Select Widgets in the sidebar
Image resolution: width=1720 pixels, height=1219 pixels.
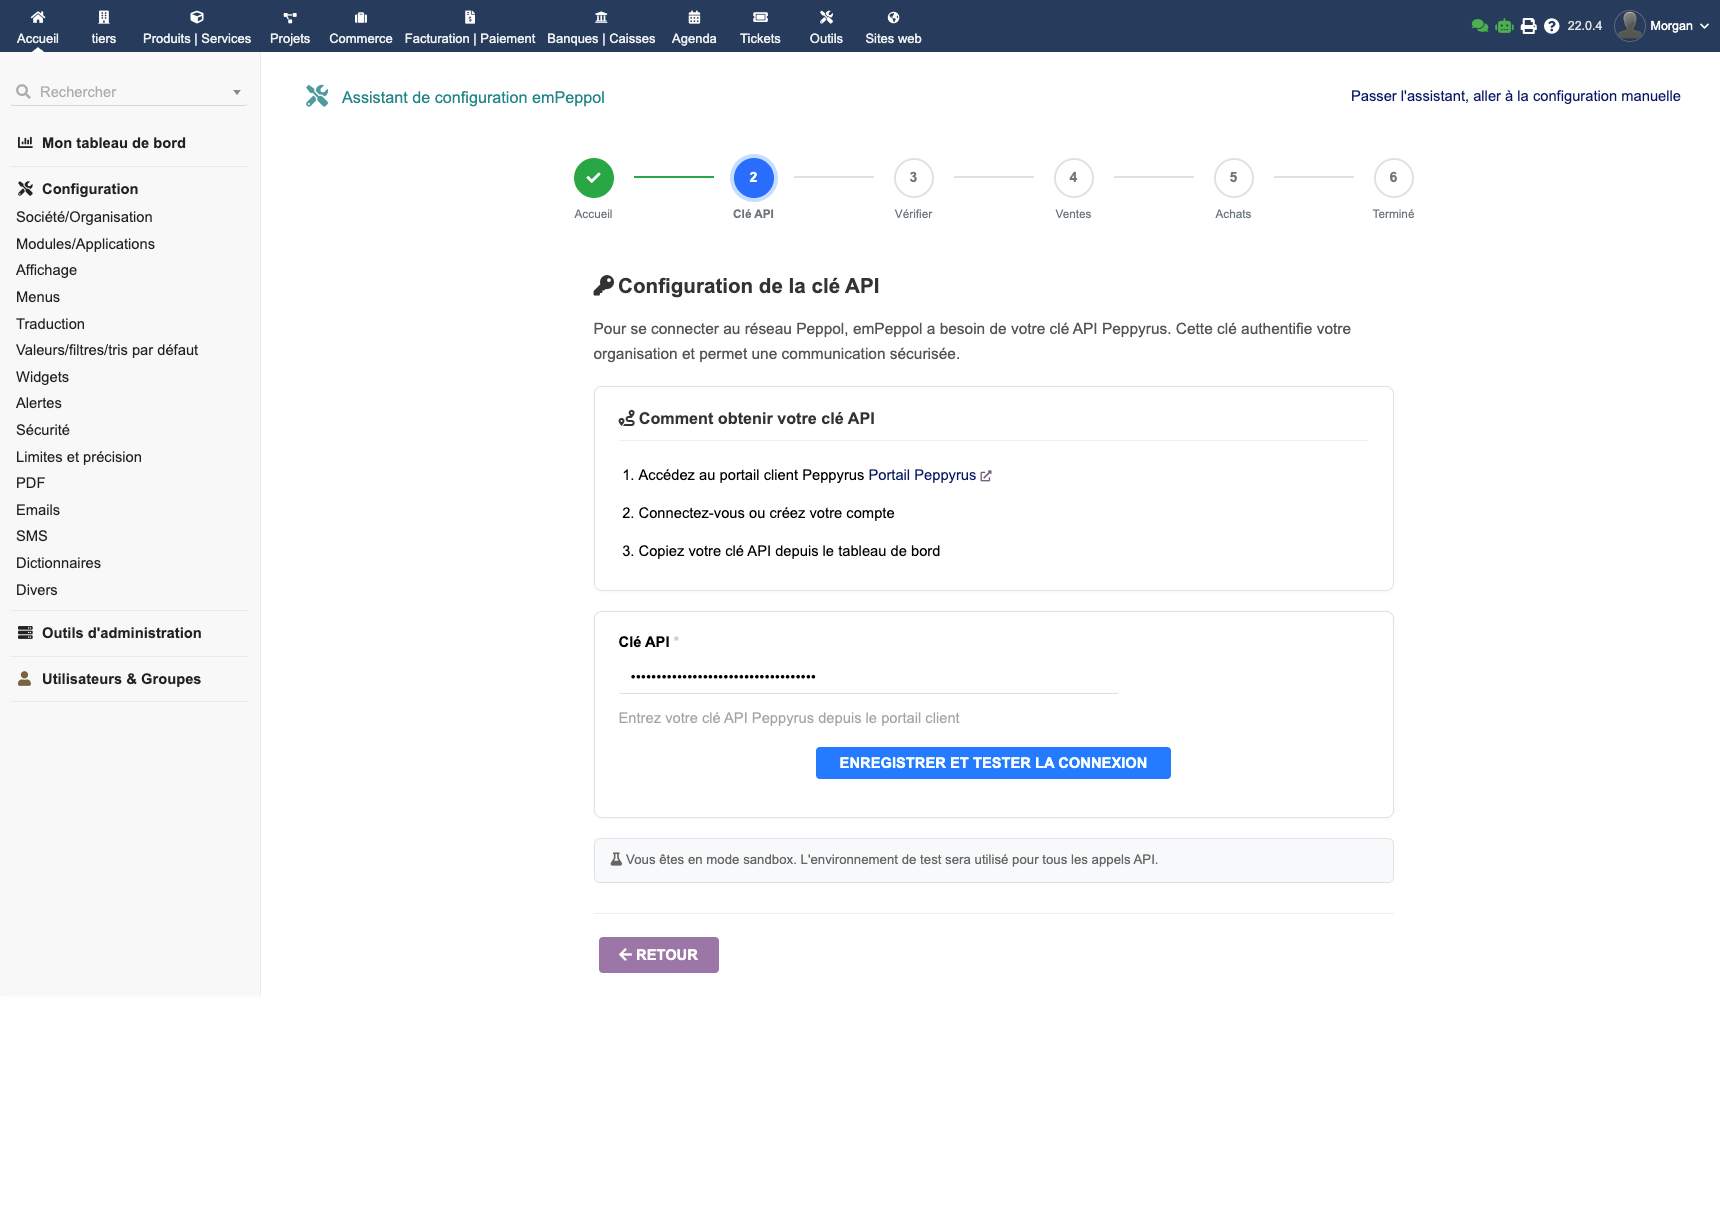pos(42,377)
